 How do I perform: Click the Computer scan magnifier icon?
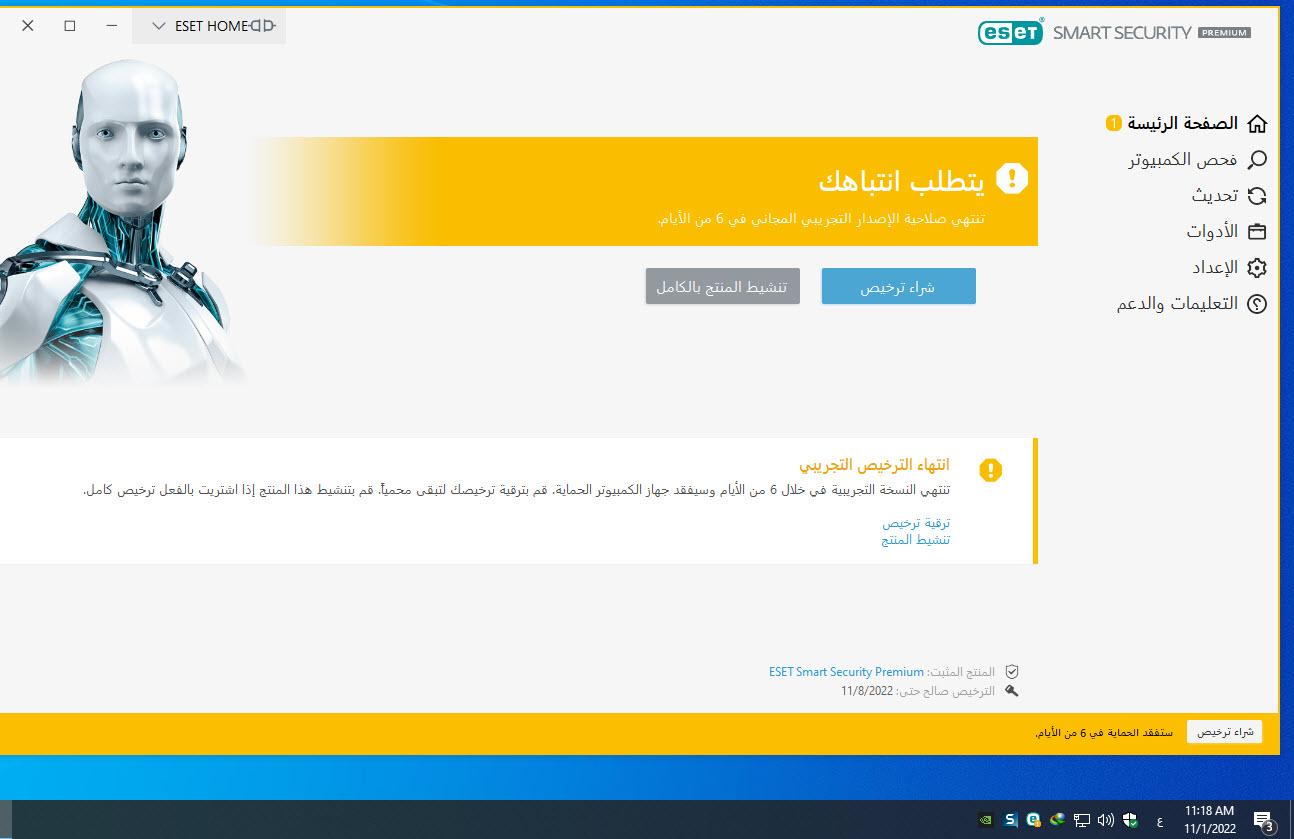tap(1257, 160)
